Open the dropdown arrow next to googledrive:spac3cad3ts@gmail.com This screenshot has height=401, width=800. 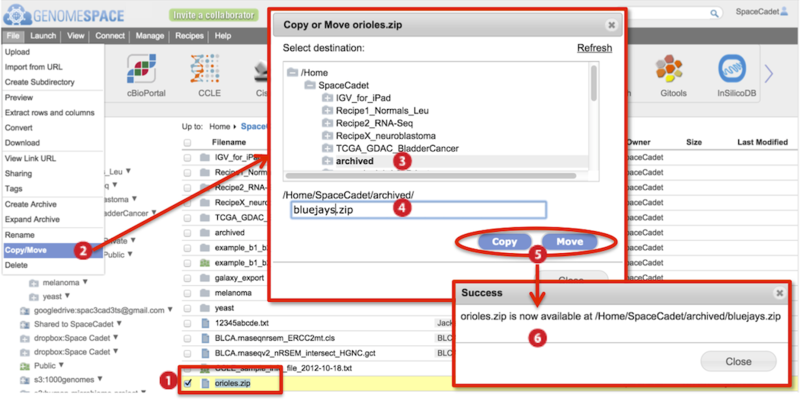(170, 310)
